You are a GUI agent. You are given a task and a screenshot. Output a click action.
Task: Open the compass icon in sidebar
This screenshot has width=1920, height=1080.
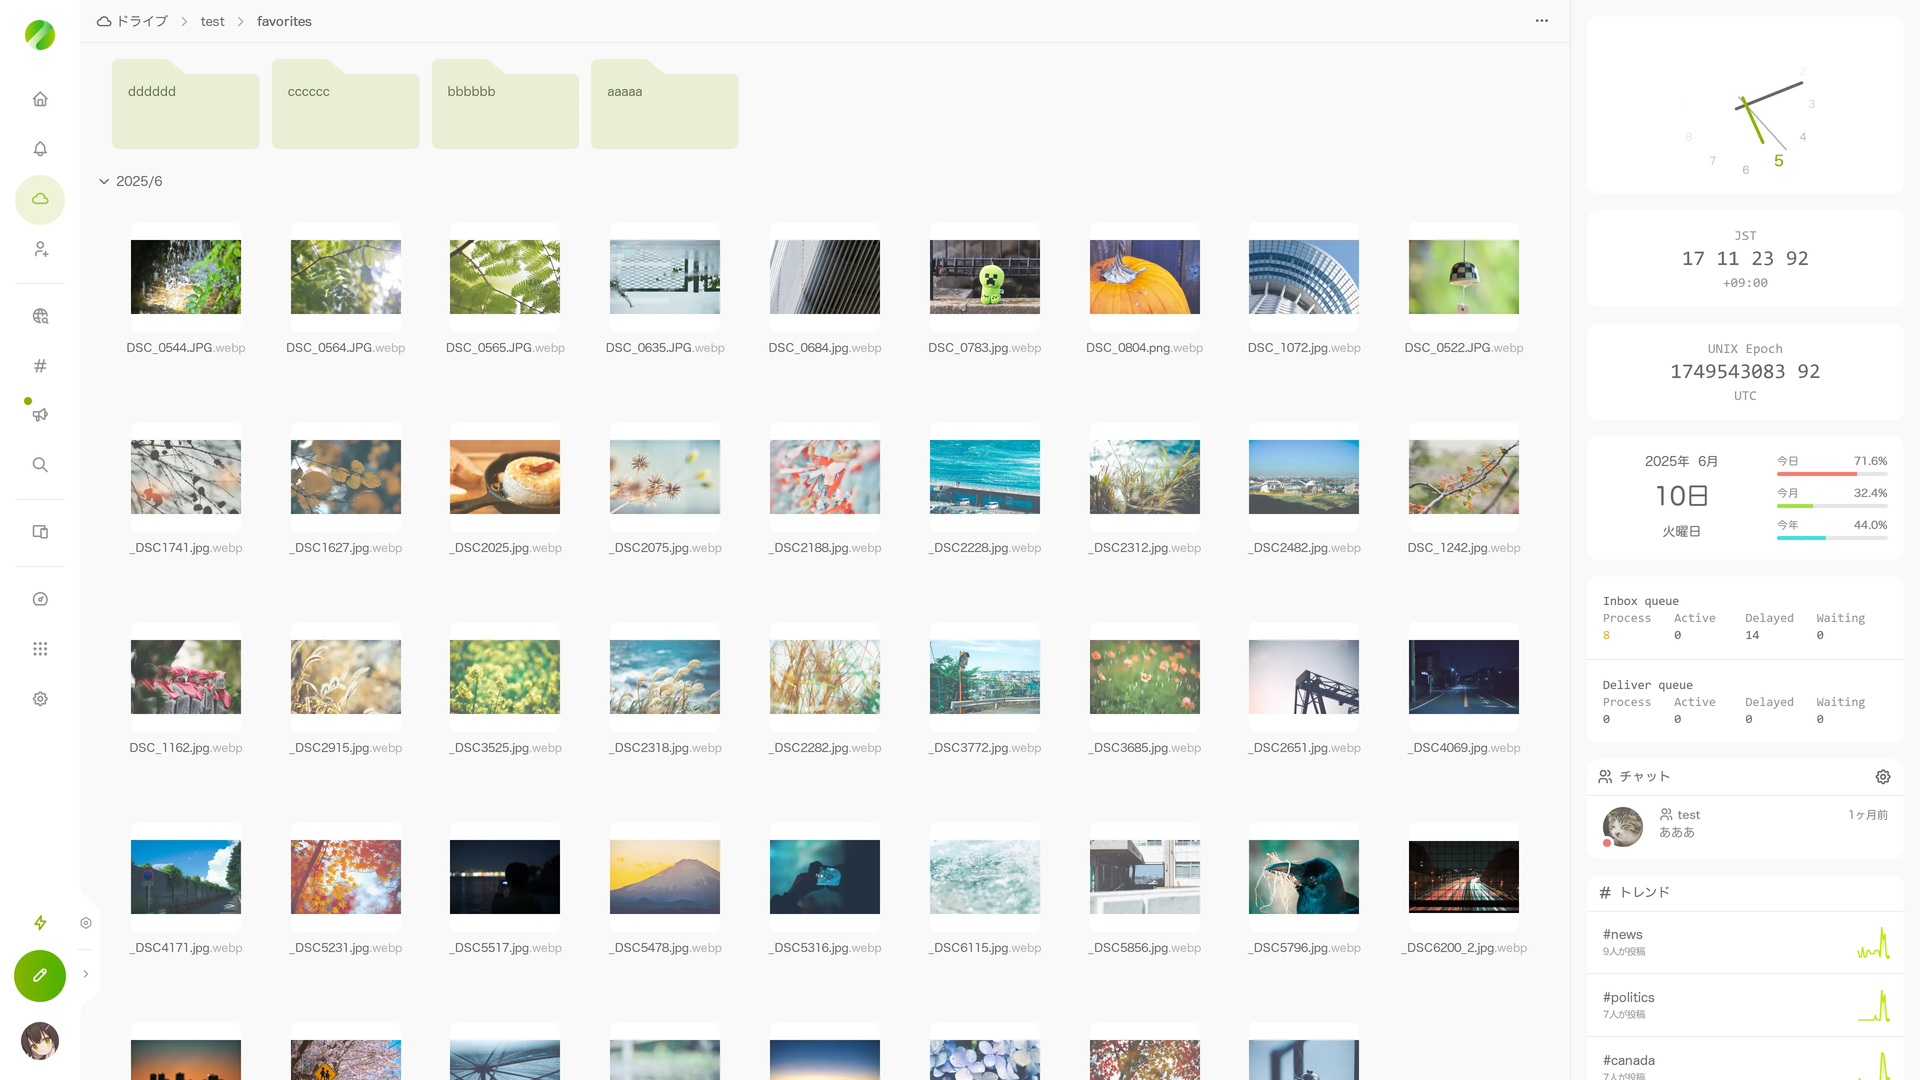pos(40,599)
